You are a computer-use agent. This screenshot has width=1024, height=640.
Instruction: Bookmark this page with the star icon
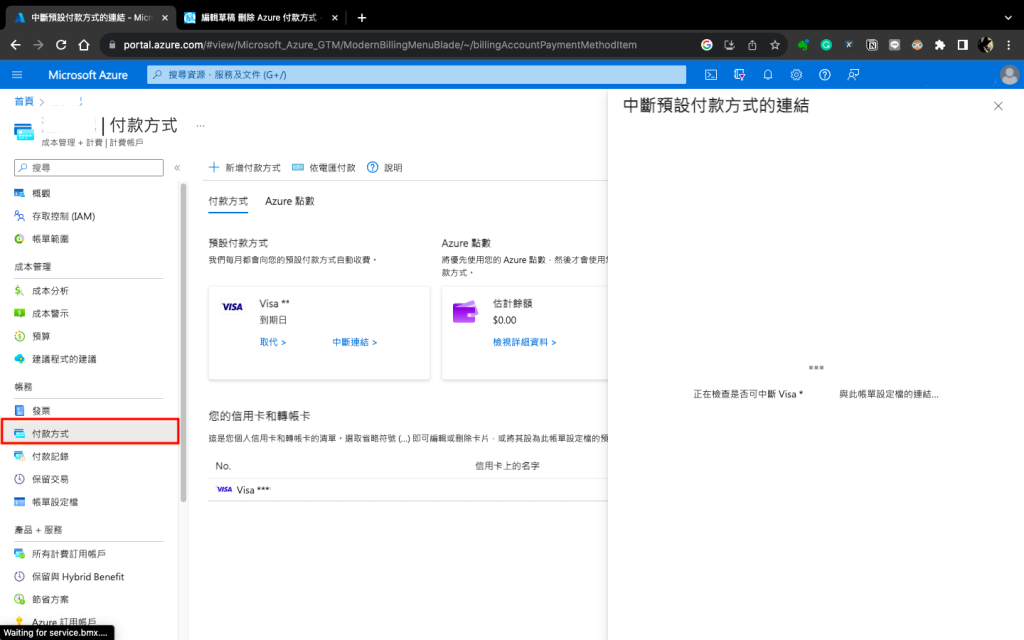coord(775,45)
